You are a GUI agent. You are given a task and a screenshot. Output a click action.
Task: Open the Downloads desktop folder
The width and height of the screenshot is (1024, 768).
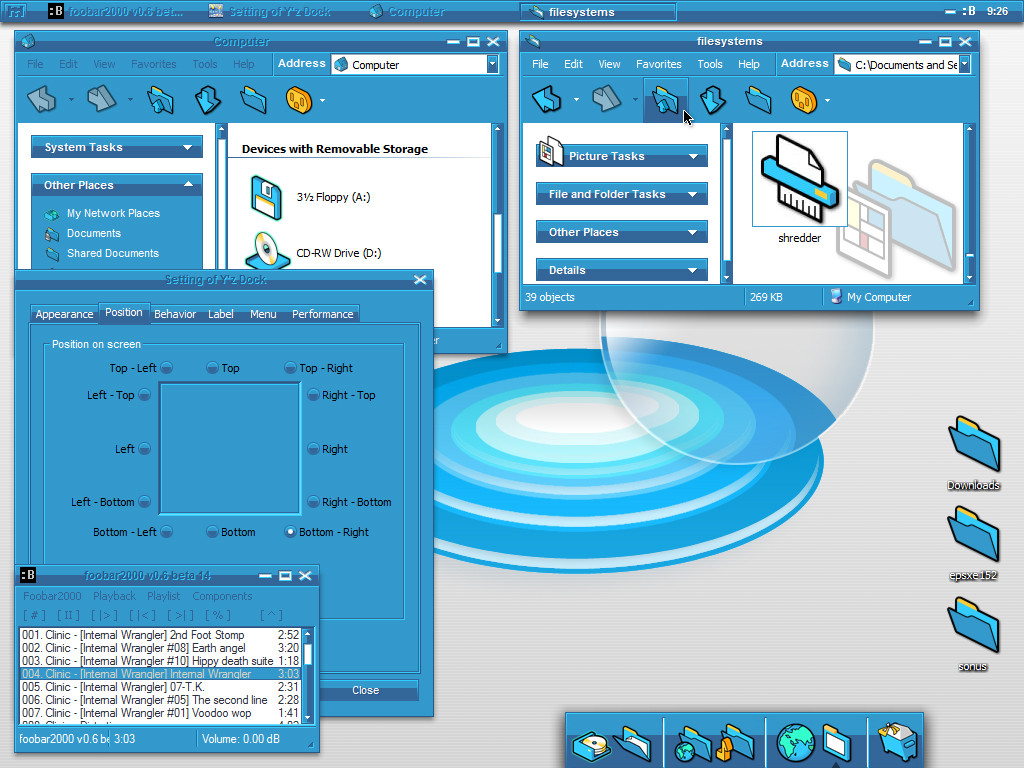click(x=974, y=445)
